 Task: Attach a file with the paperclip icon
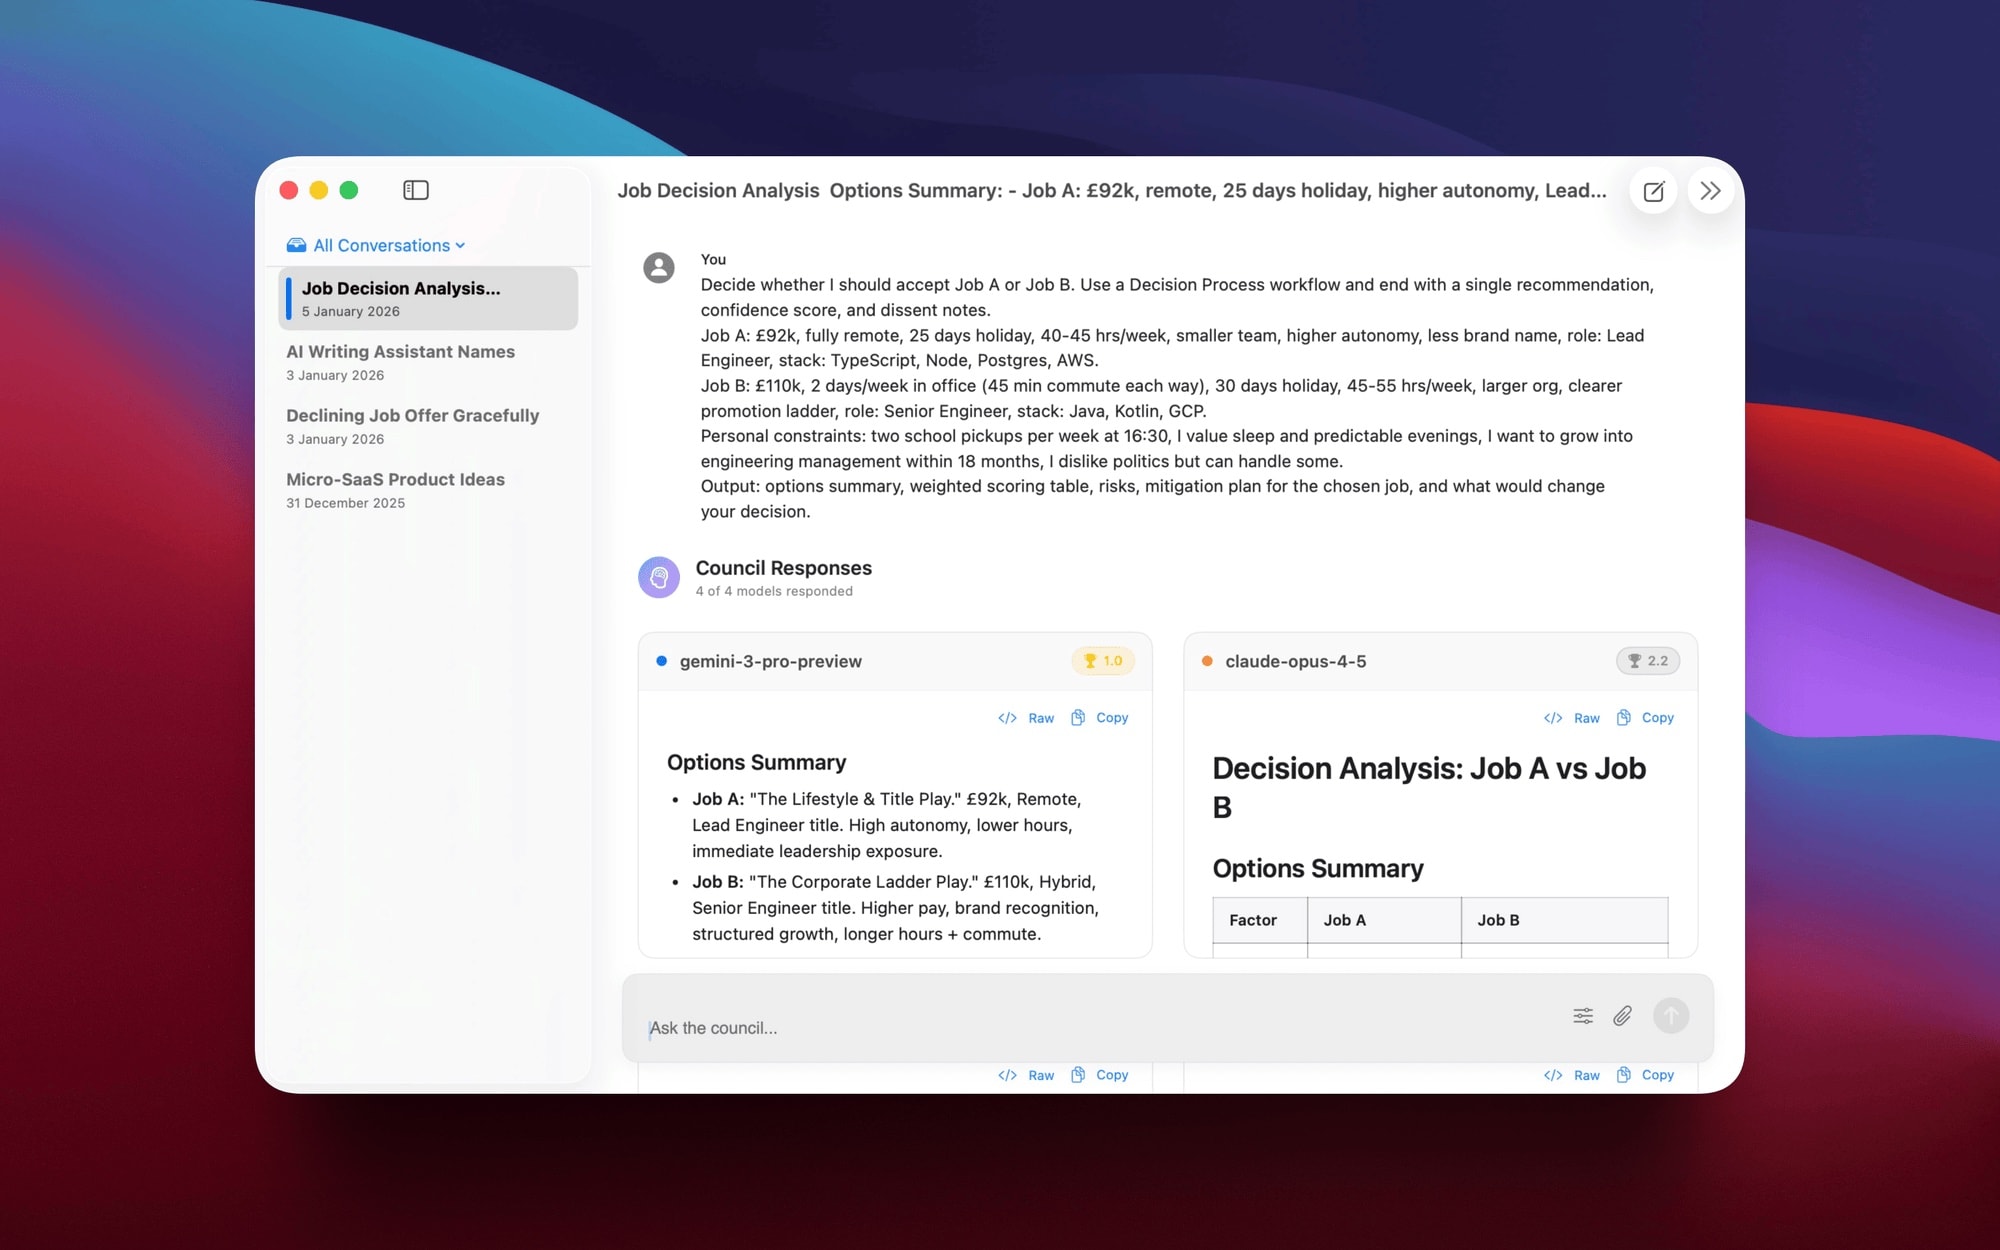pyautogui.click(x=1622, y=1015)
